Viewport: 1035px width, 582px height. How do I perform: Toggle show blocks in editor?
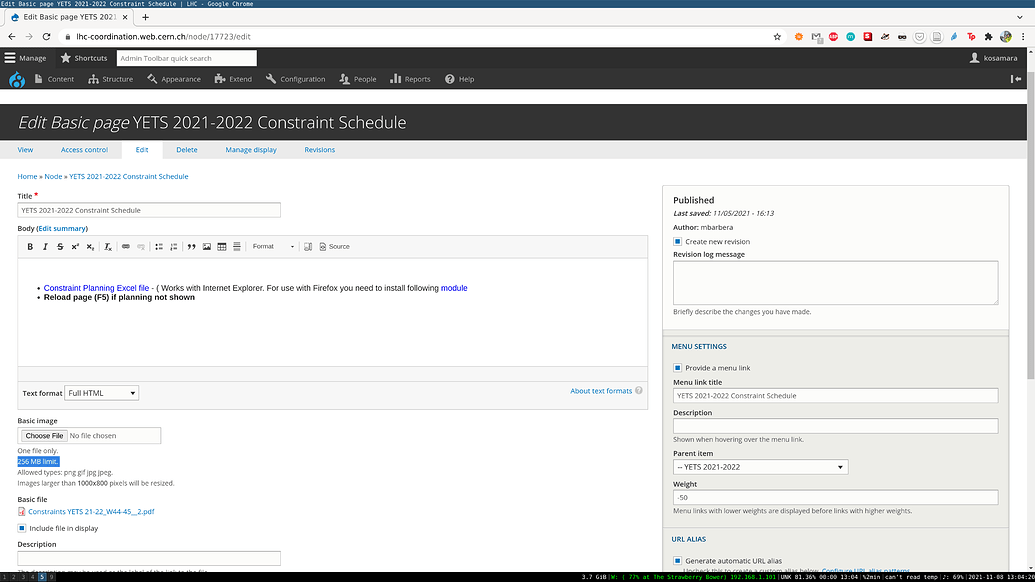coord(308,247)
